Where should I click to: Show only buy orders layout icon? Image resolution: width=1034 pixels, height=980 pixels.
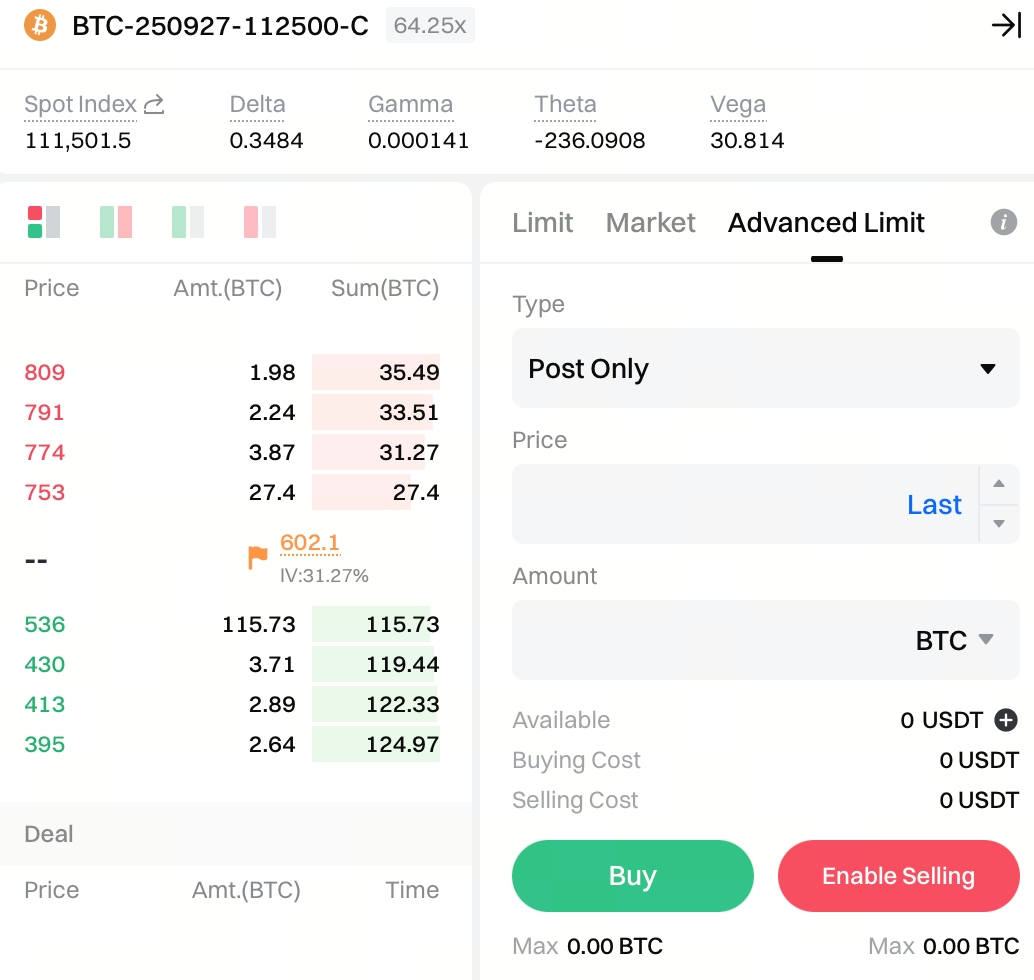(188, 222)
